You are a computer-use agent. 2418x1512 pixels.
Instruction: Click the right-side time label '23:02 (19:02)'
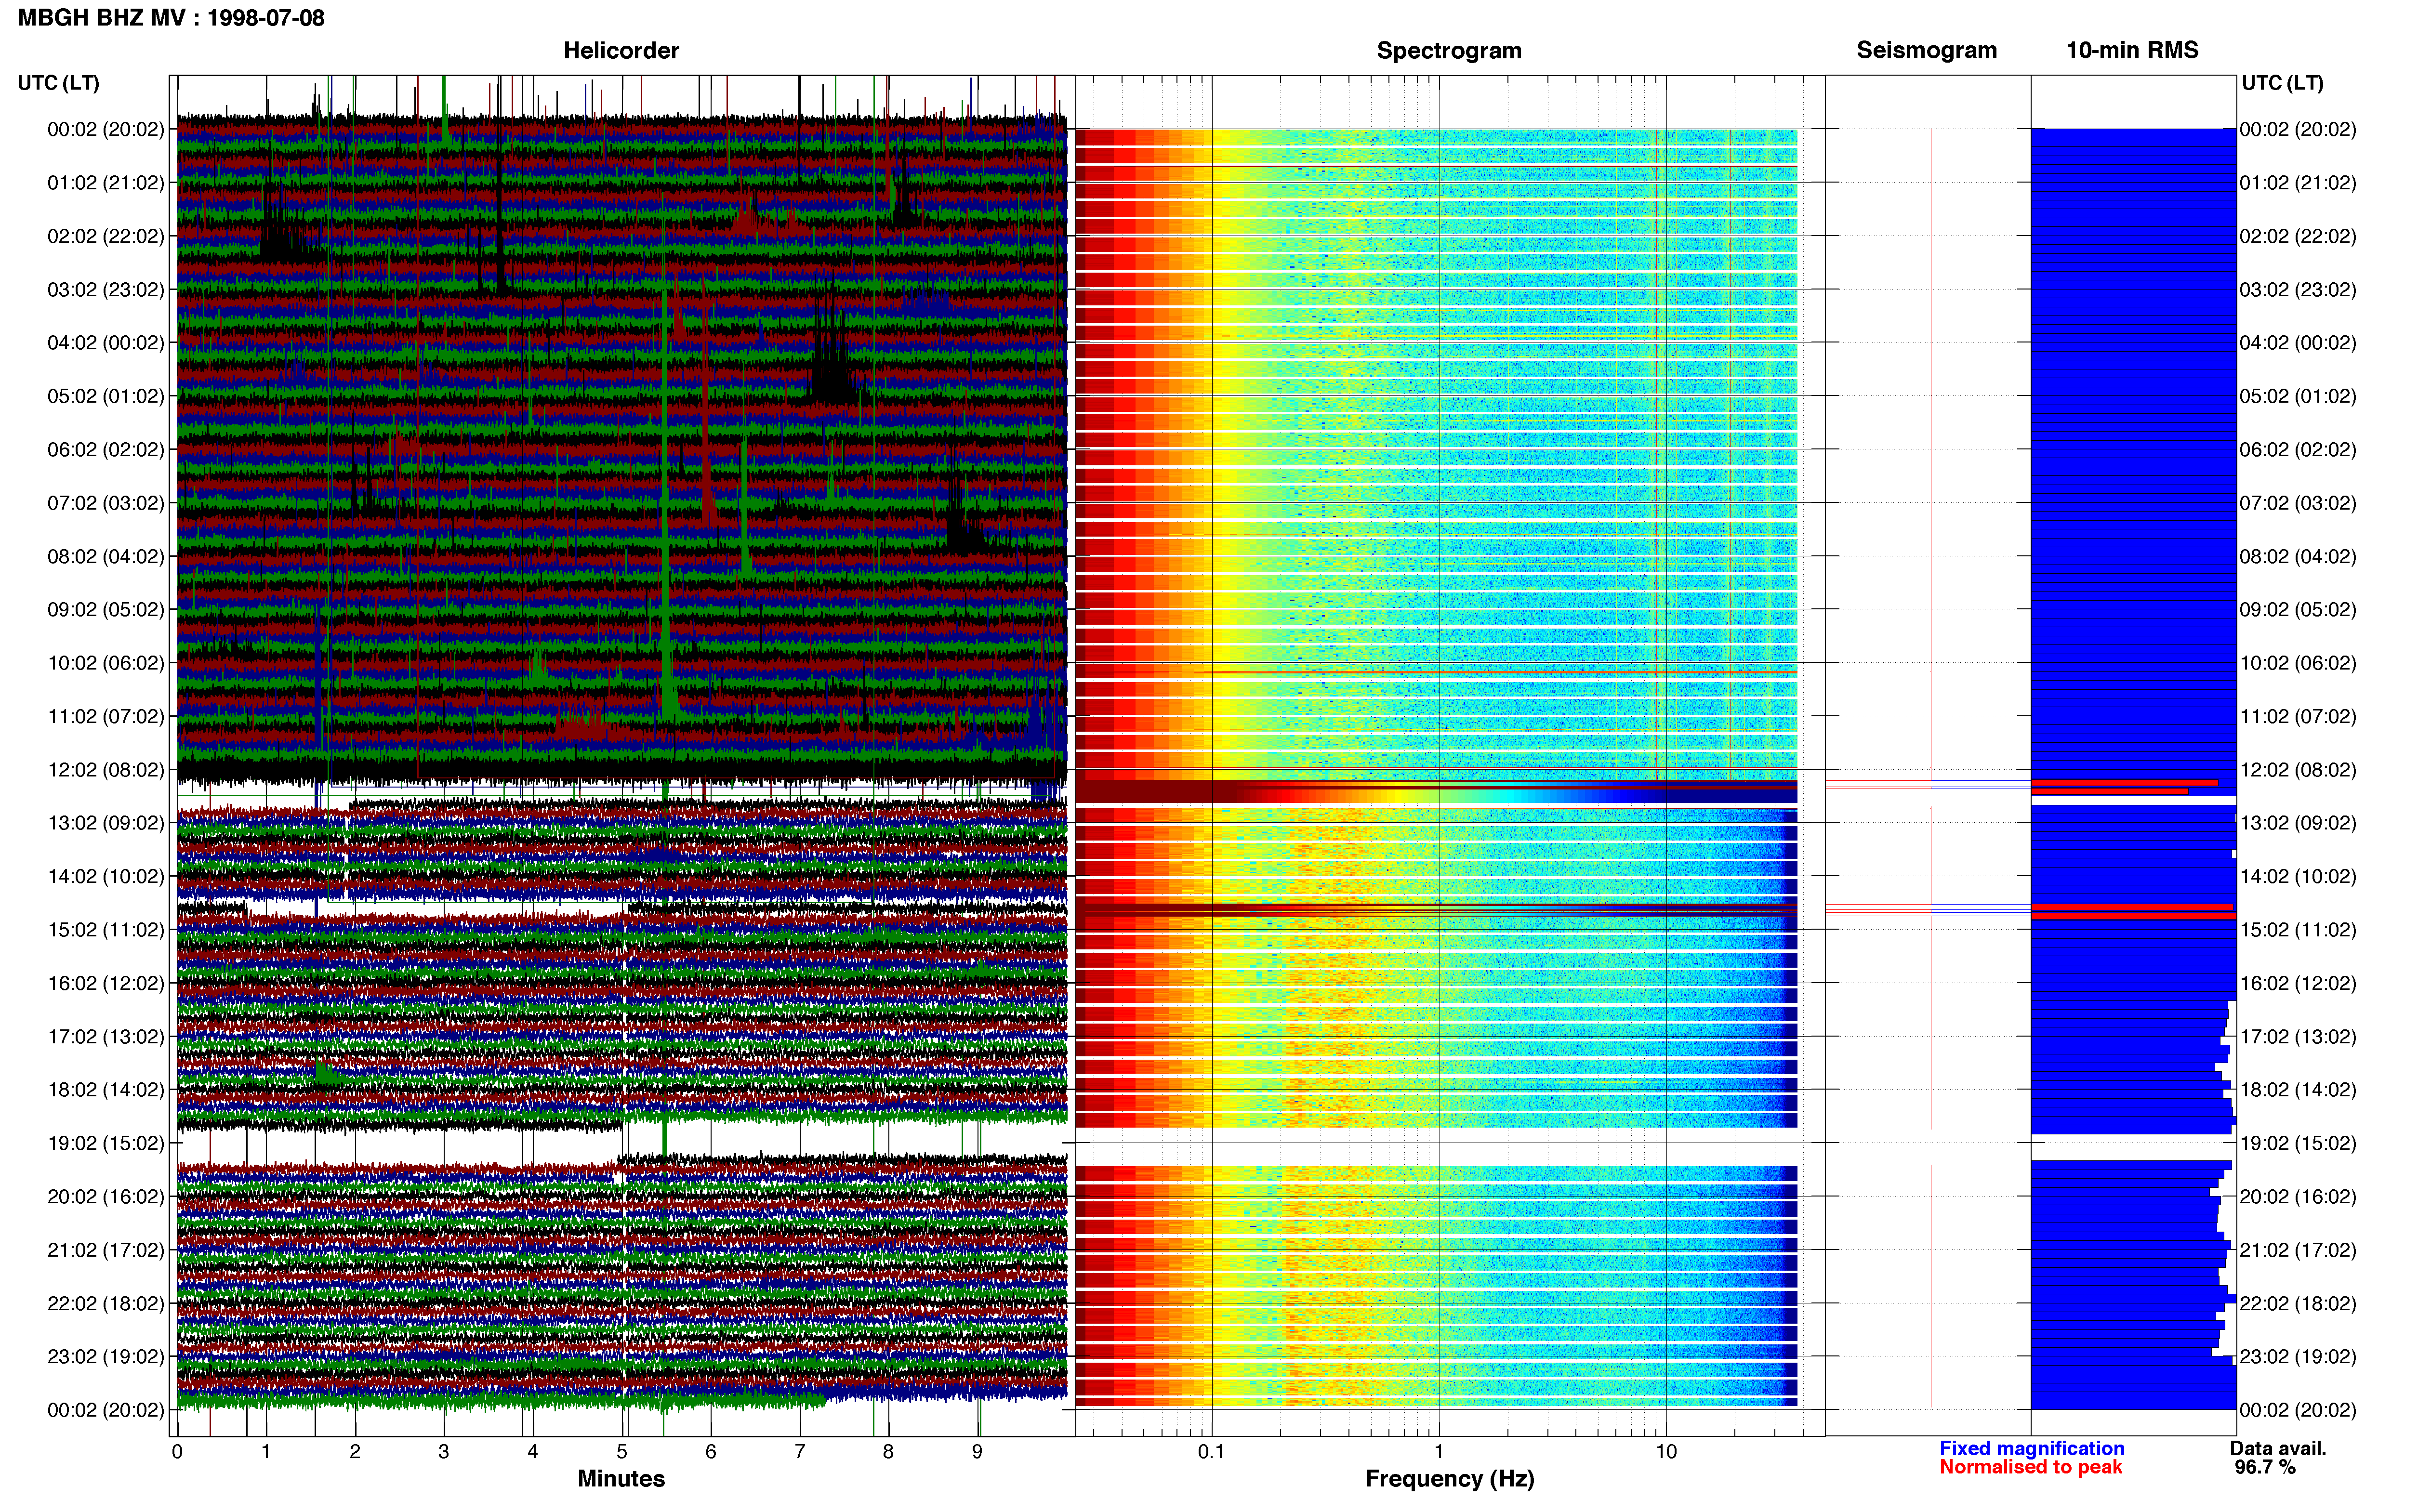coord(2298,1356)
